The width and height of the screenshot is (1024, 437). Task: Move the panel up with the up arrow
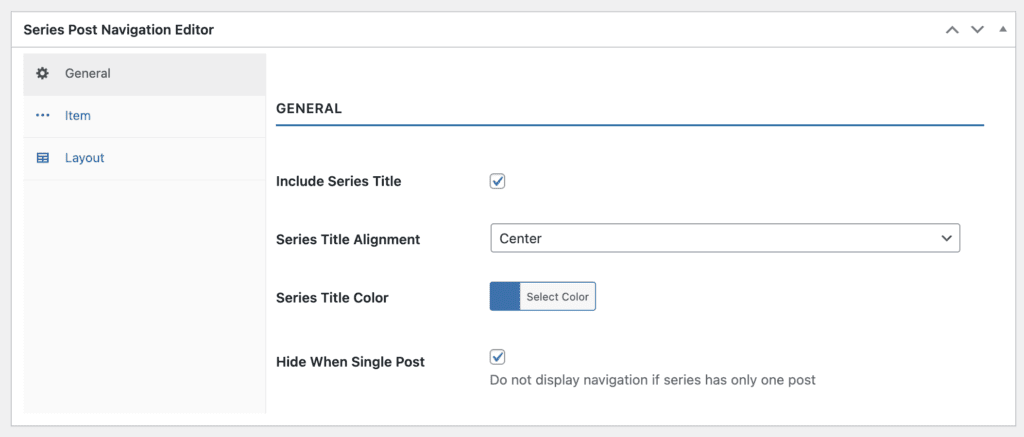(x=952, y=30)
